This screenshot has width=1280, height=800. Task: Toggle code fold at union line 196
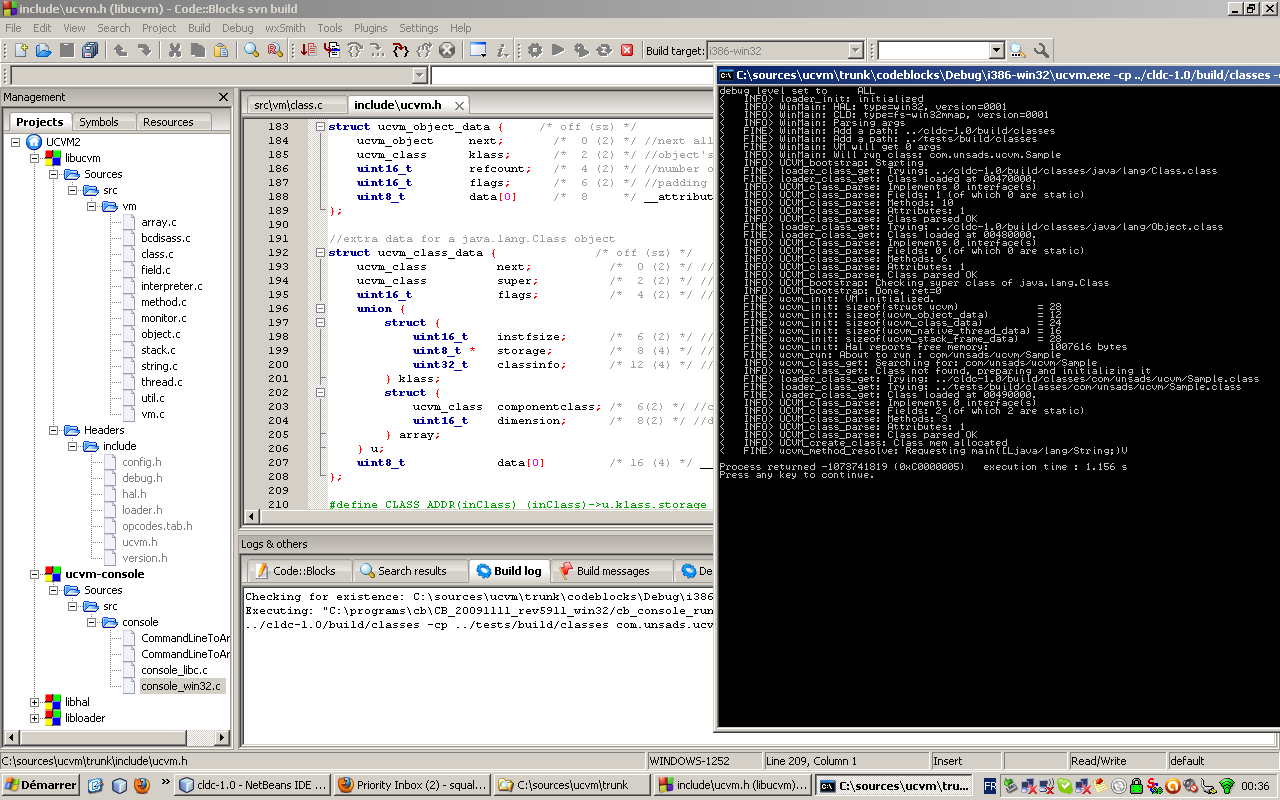pos(319,309)
